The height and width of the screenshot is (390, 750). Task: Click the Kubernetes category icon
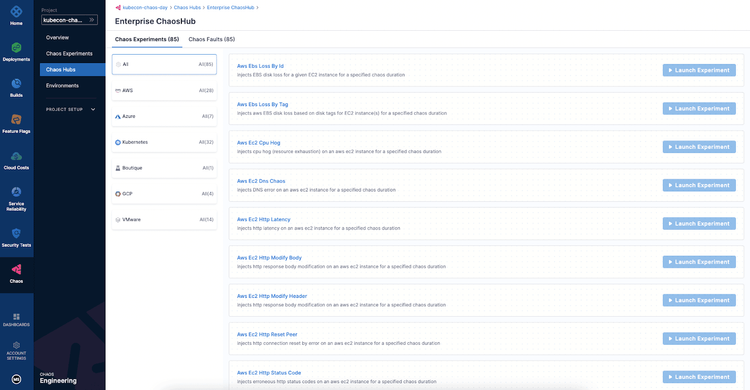[118, 142]
